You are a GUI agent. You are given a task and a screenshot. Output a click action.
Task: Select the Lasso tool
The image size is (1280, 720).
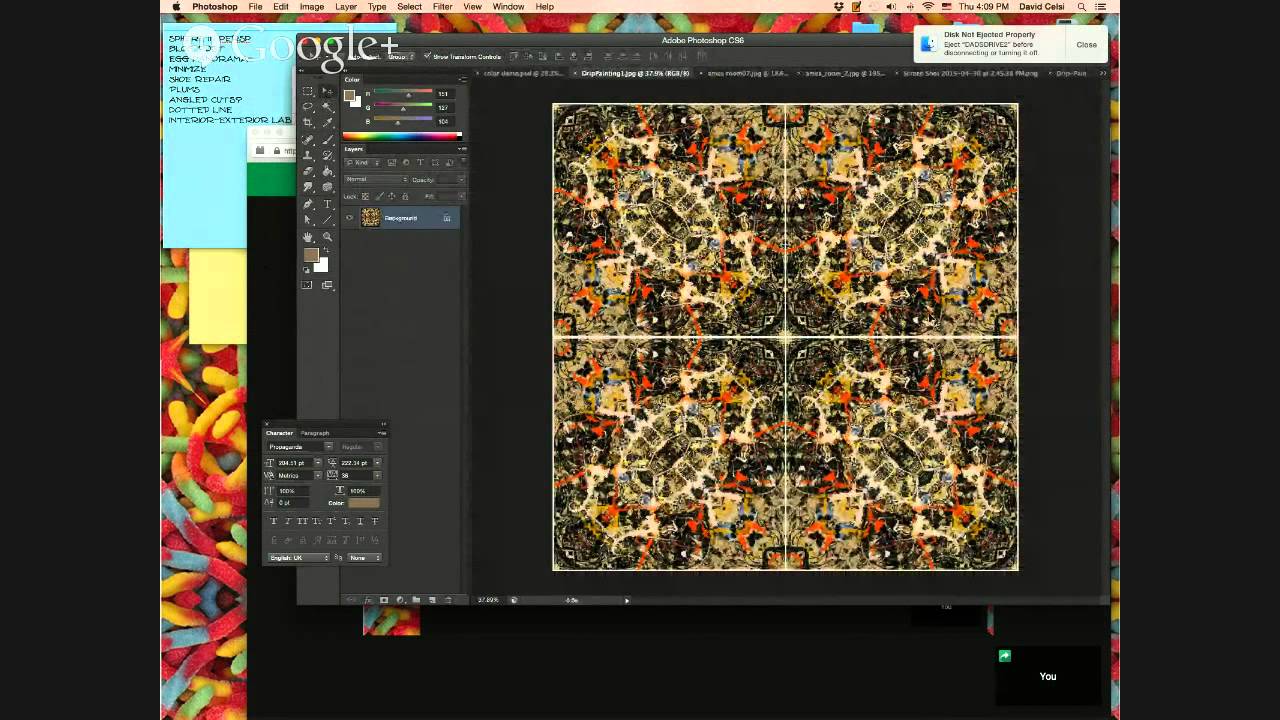308,107
